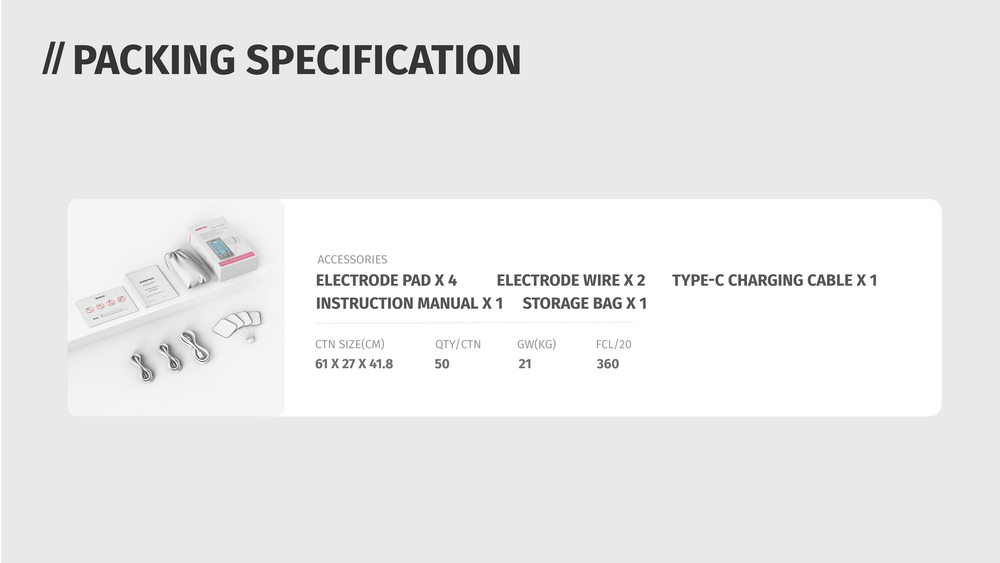Click the Packing Specification heading

tap(281, 60)
